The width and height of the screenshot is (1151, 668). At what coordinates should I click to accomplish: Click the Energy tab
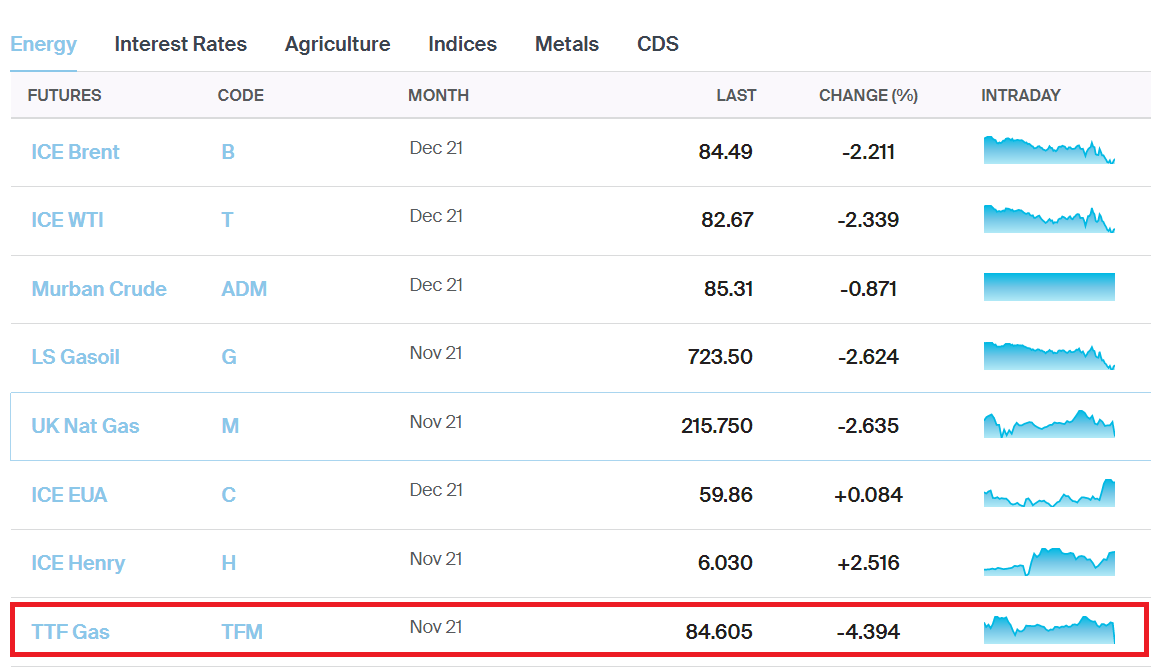coord(43,44)
